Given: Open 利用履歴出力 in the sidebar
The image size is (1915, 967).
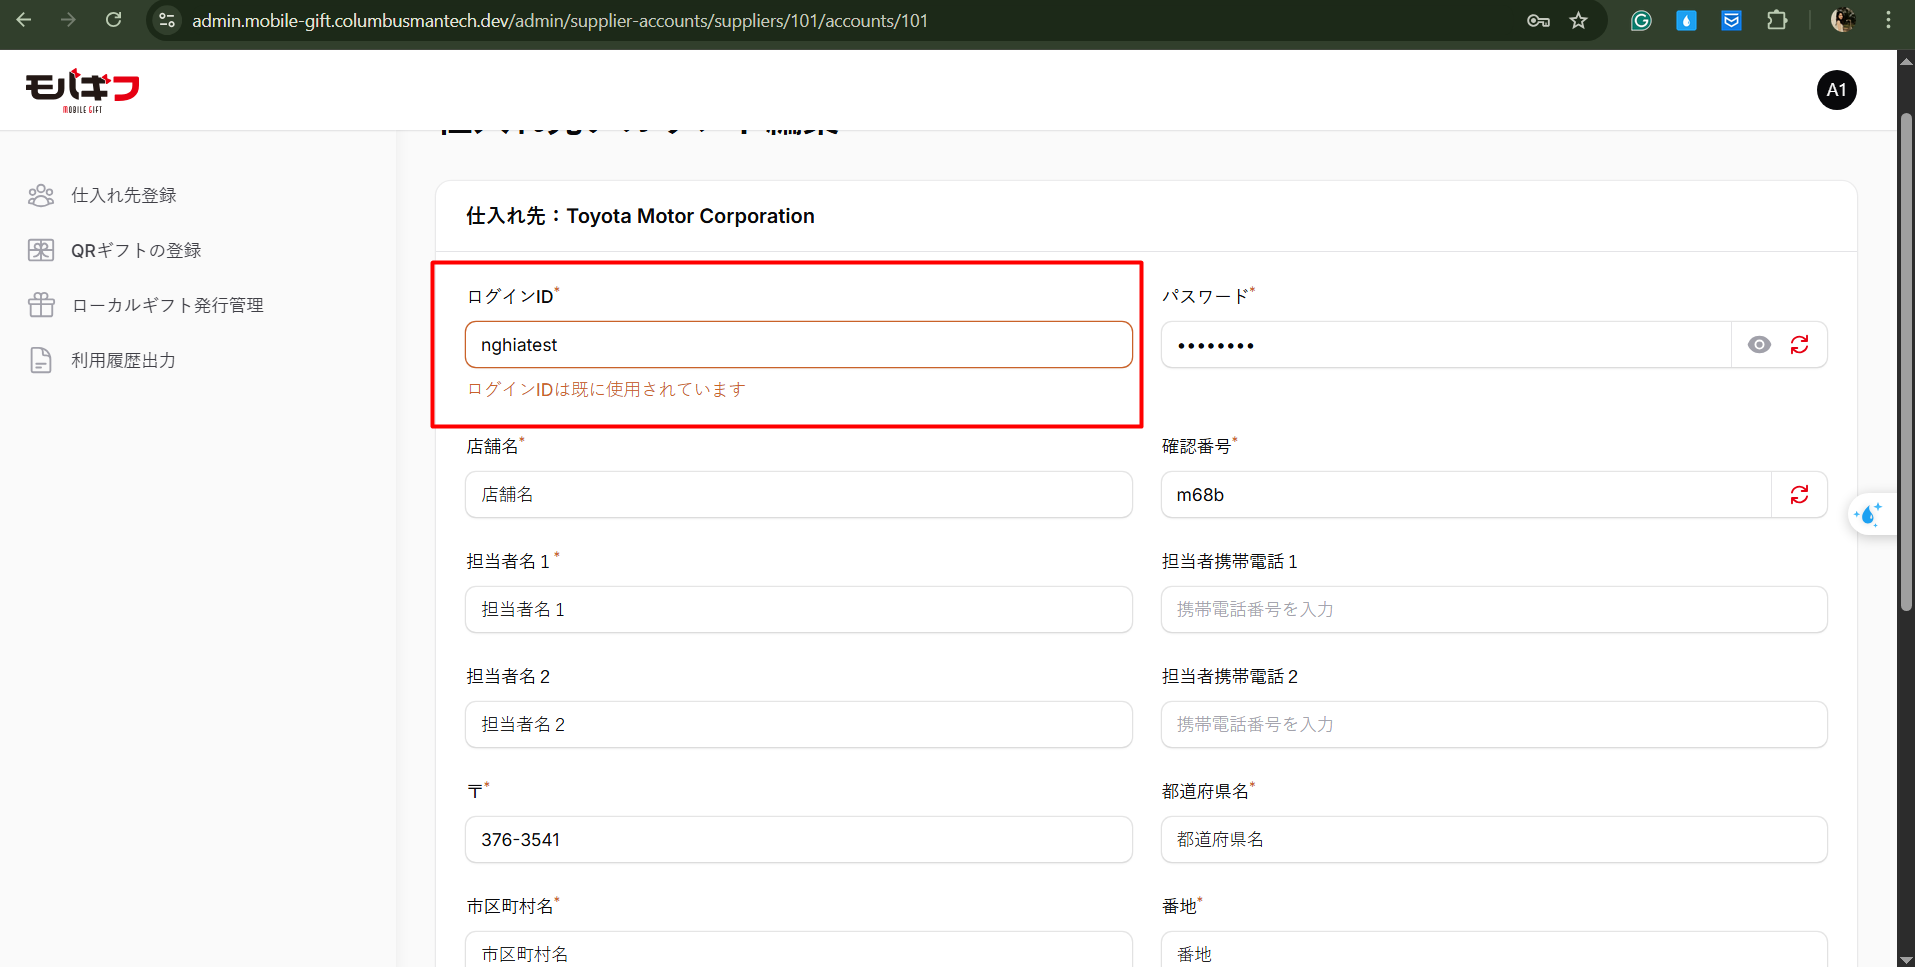Looking at the screenshot, I should 123,360.
